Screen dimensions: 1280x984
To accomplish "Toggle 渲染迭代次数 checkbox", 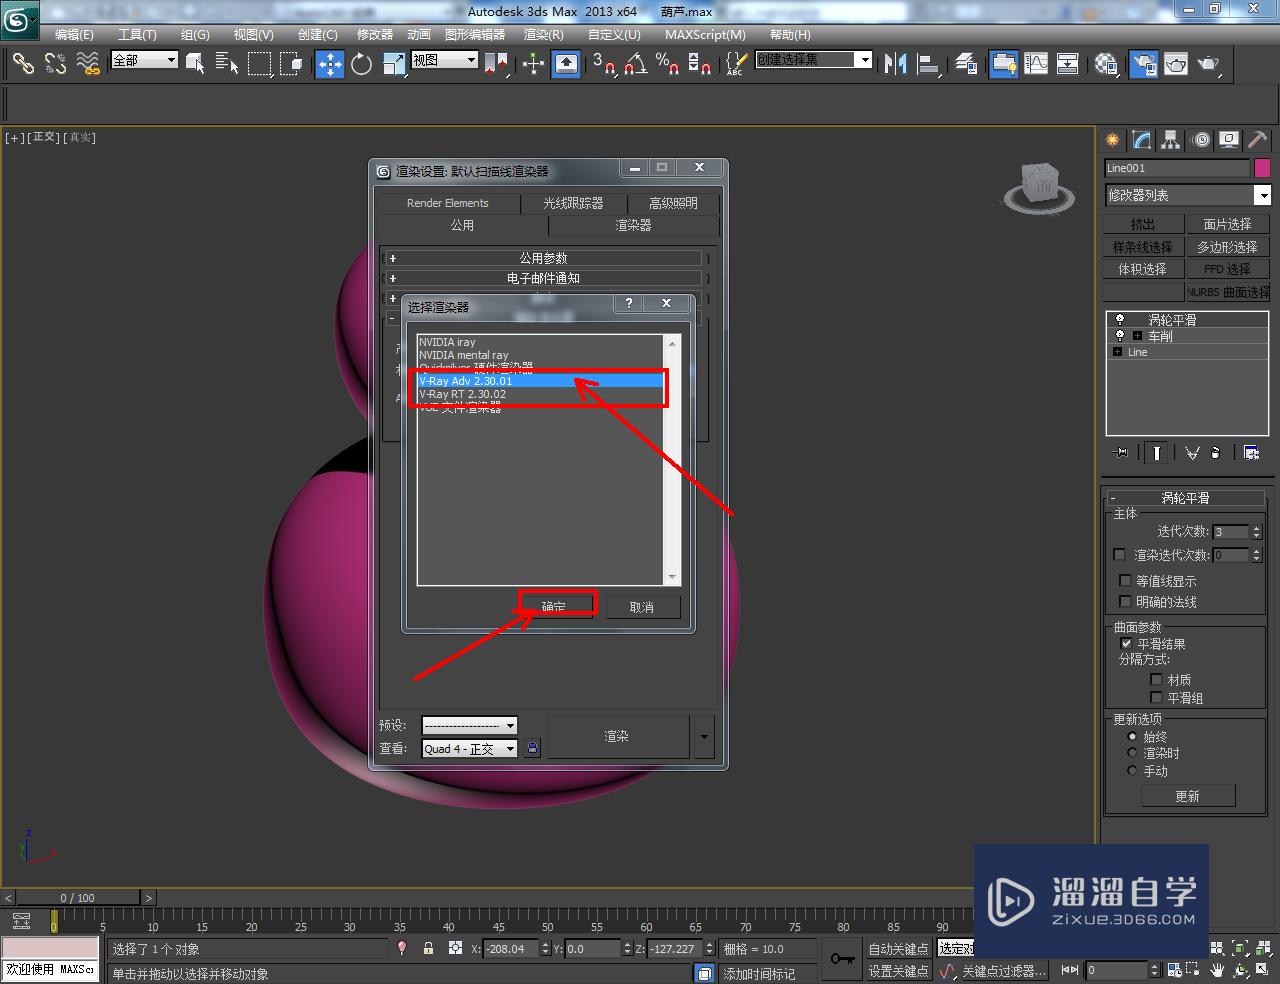I will point(1119,555).
